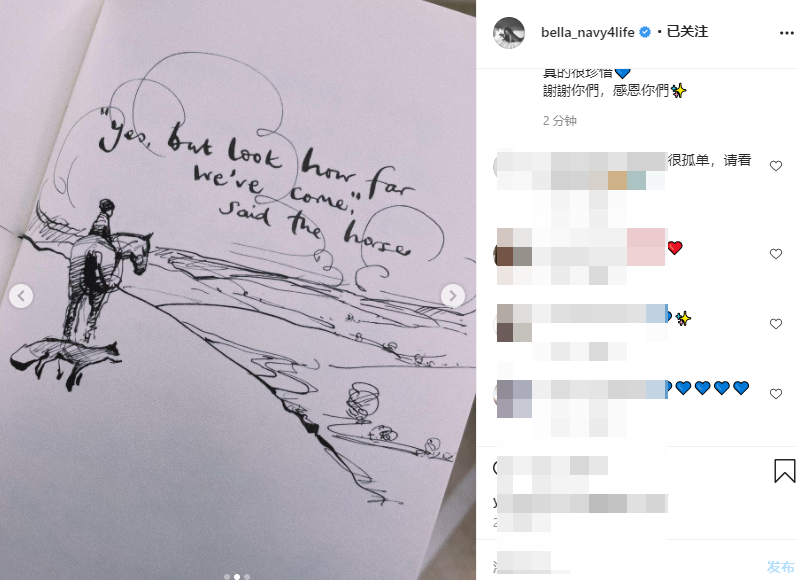The height and width of the screenshot is (580, 796).
Task: Open the bella_navy4life username link
Action: [x=587, y=32]
